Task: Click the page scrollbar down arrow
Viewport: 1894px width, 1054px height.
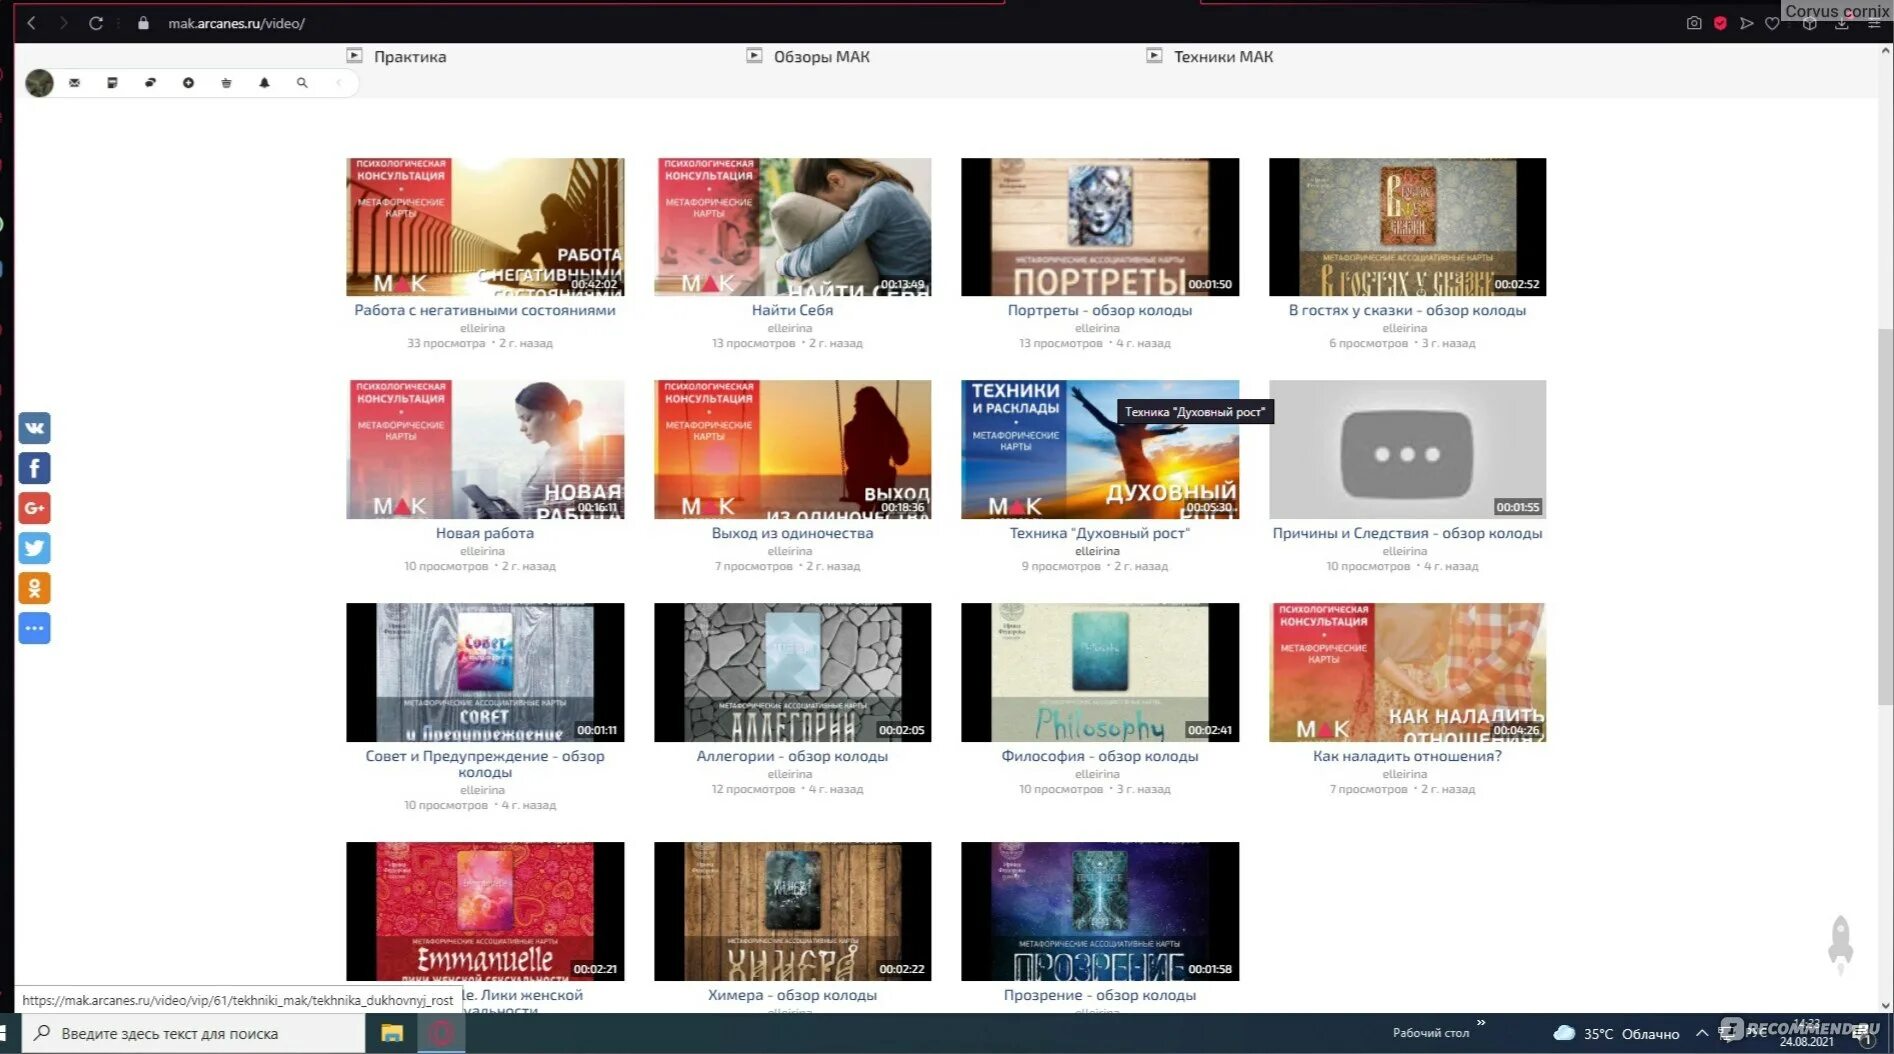Action: (x=1886, y=1006)
